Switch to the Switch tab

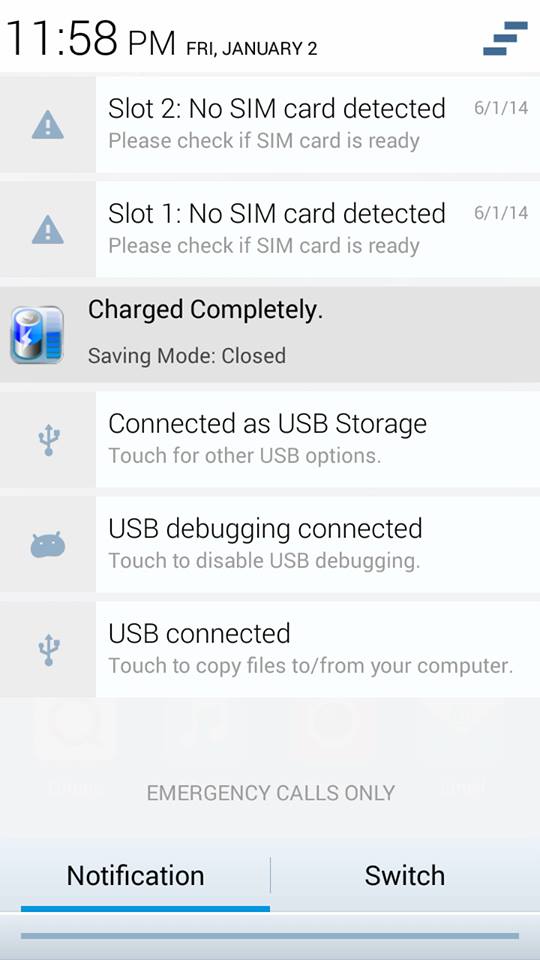pos(405,876)
